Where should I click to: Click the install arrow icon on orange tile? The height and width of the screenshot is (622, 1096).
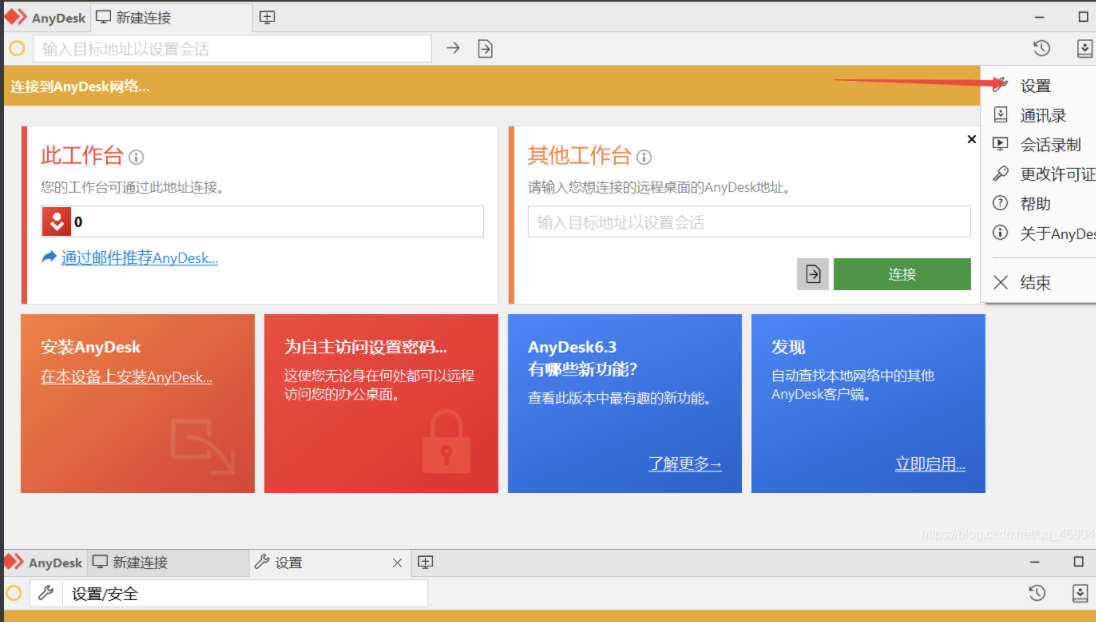pos(203,447)
